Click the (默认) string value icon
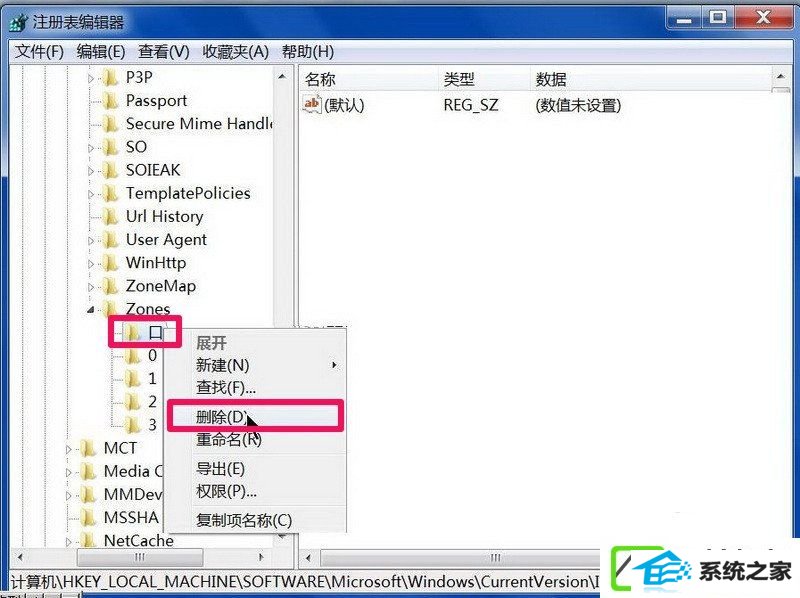800x598 pixels. click(312, 105)
